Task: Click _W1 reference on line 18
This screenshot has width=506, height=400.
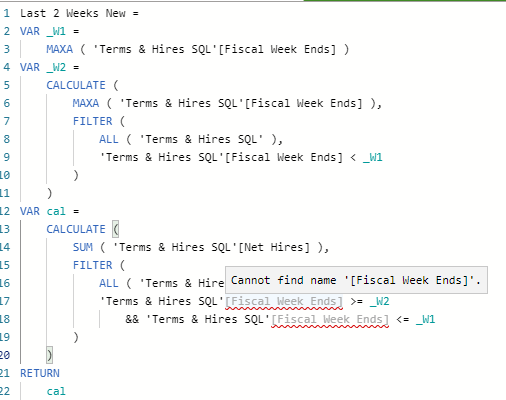Action: tap(425, 319)
